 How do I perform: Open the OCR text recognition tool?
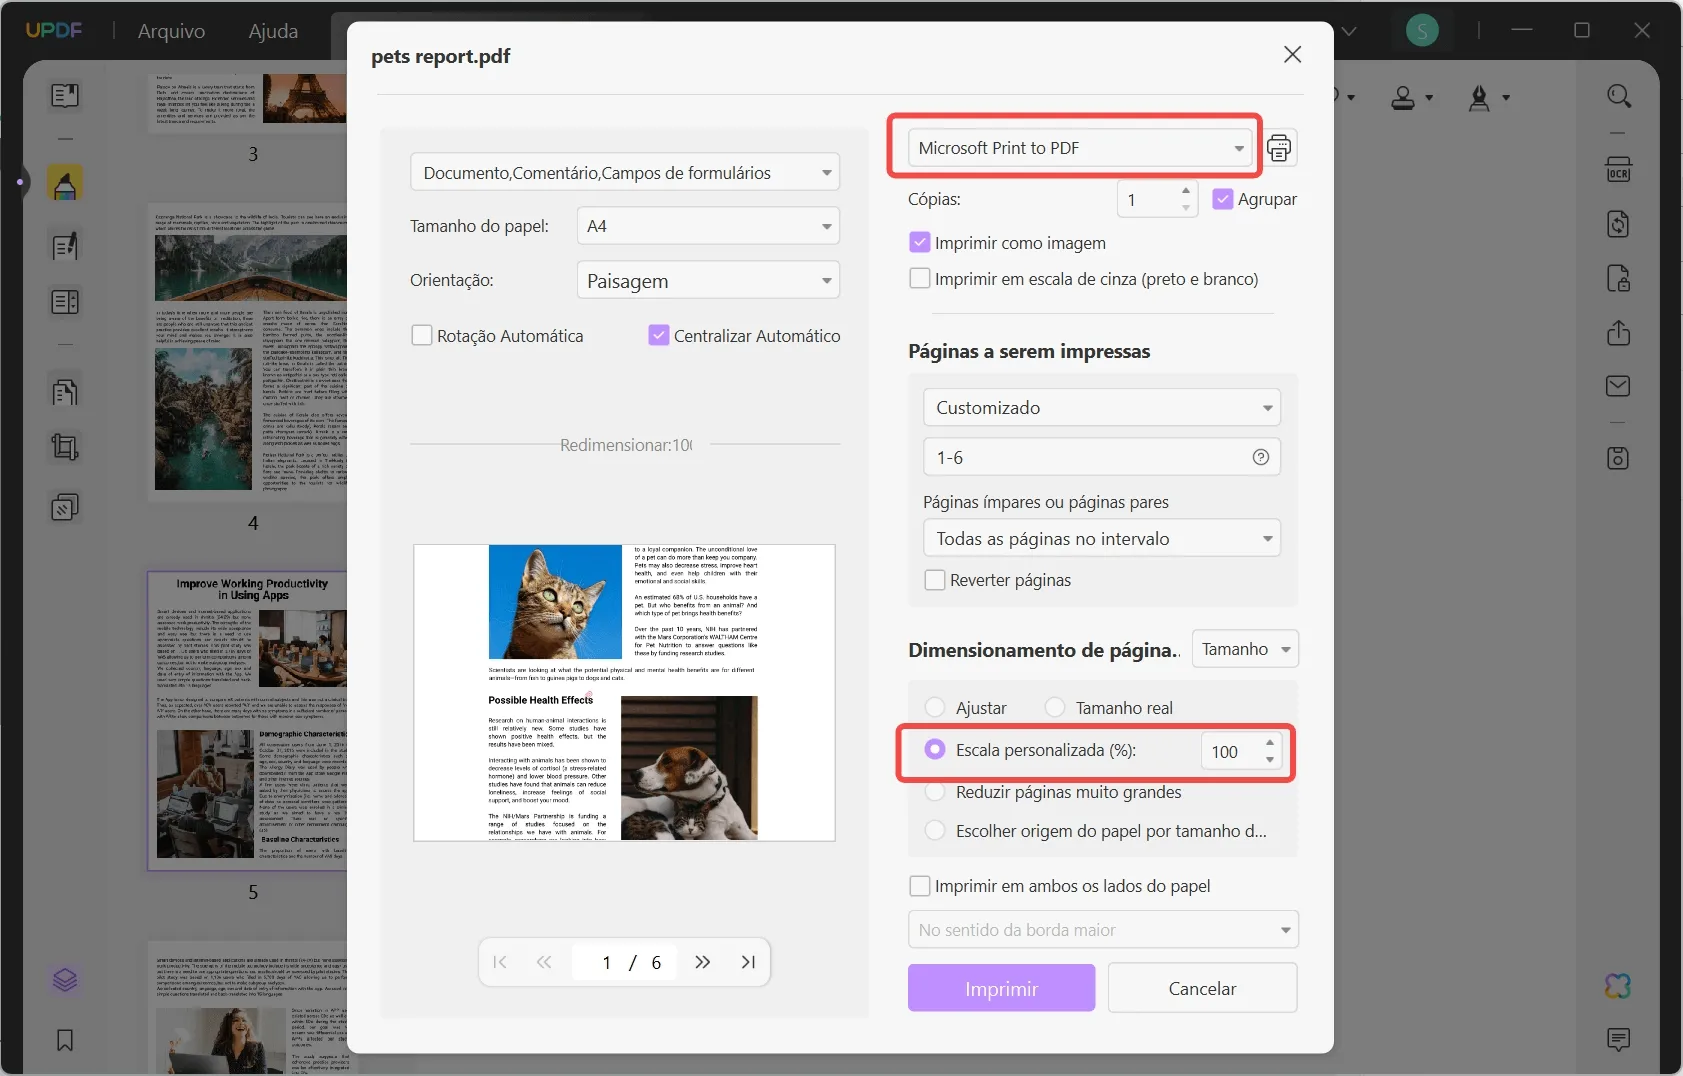pyautogui.click(x=1620, y=169)
